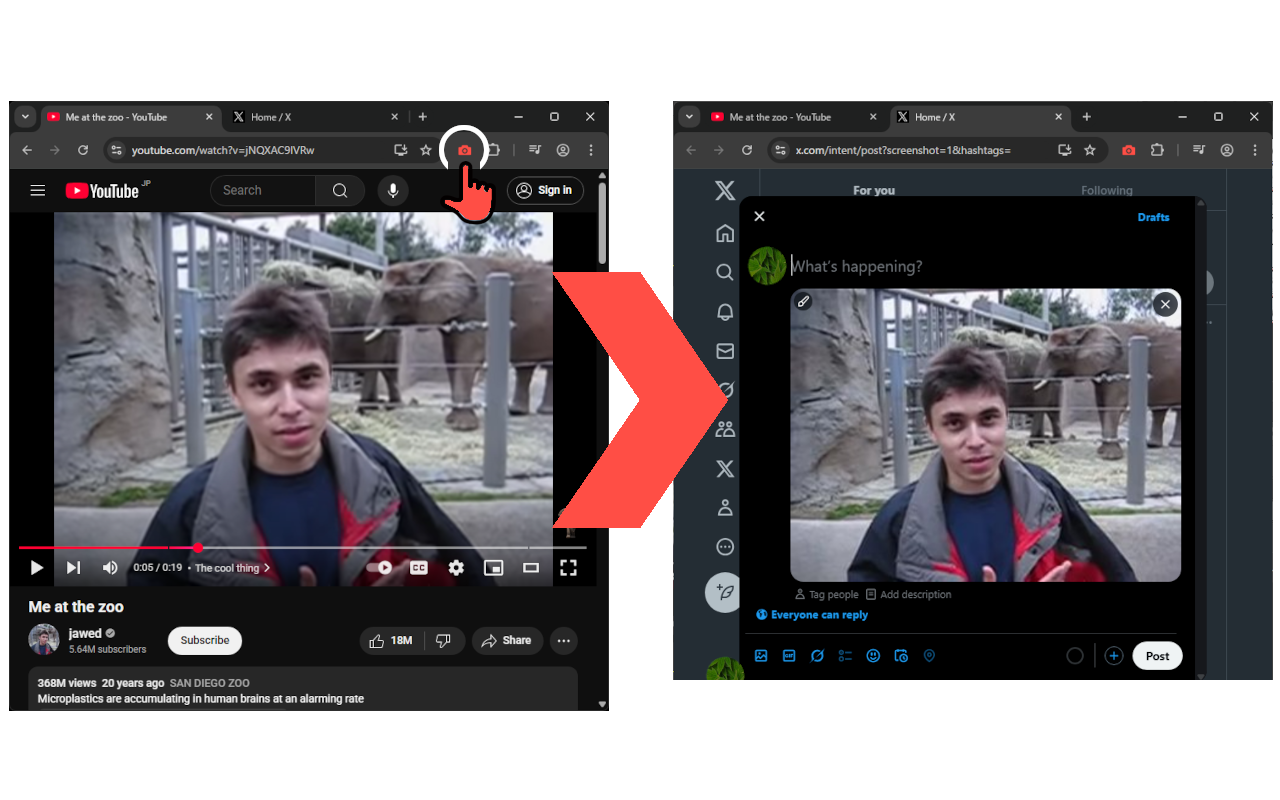Switch to the 'For you' tab on X
This screenshot has width=1280, height=800.
[x=874, y=190]
